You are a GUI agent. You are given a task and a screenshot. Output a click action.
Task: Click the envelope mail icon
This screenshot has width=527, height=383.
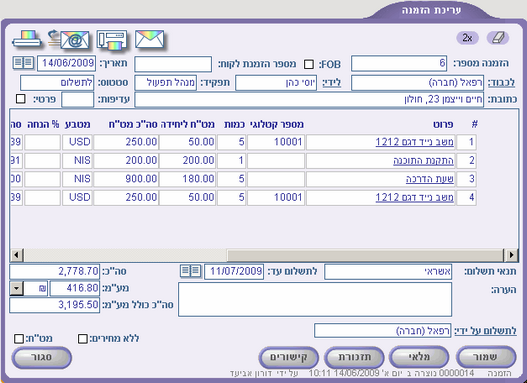pyautogui.click(x=150, y=39)
